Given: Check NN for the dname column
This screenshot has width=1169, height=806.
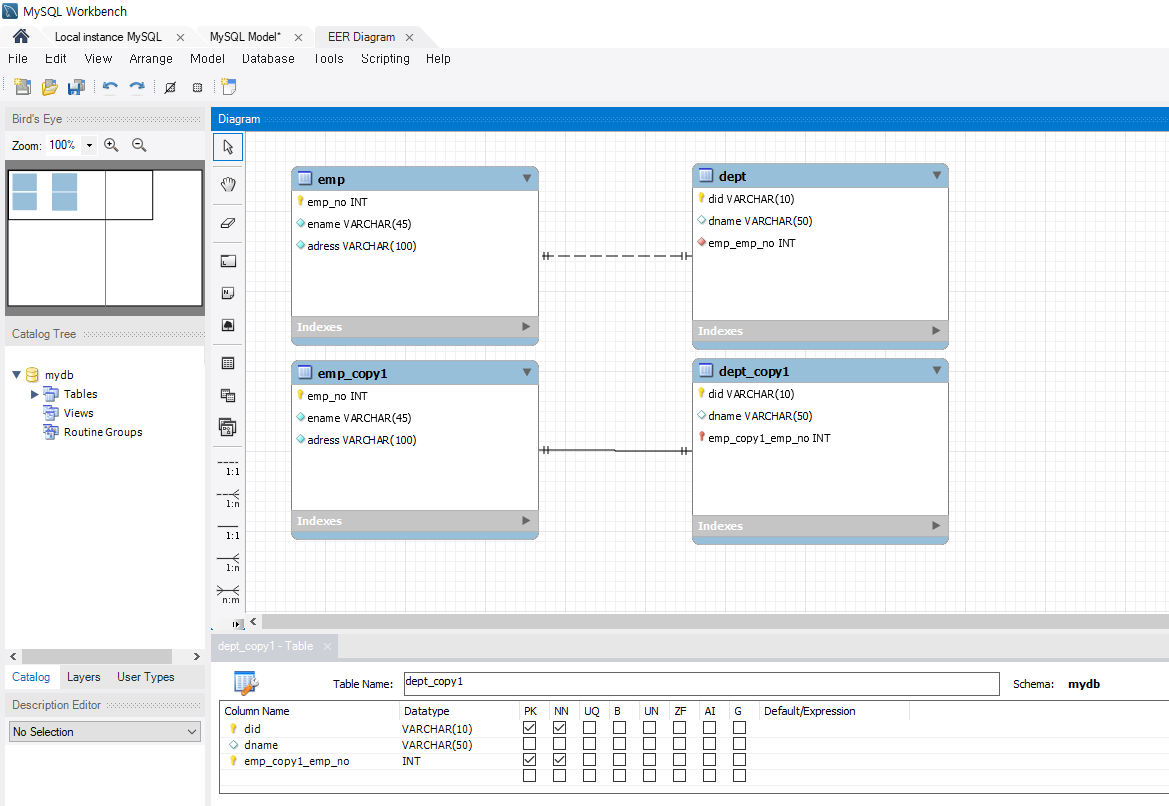Looking at the screenshot, I should 560,744.
